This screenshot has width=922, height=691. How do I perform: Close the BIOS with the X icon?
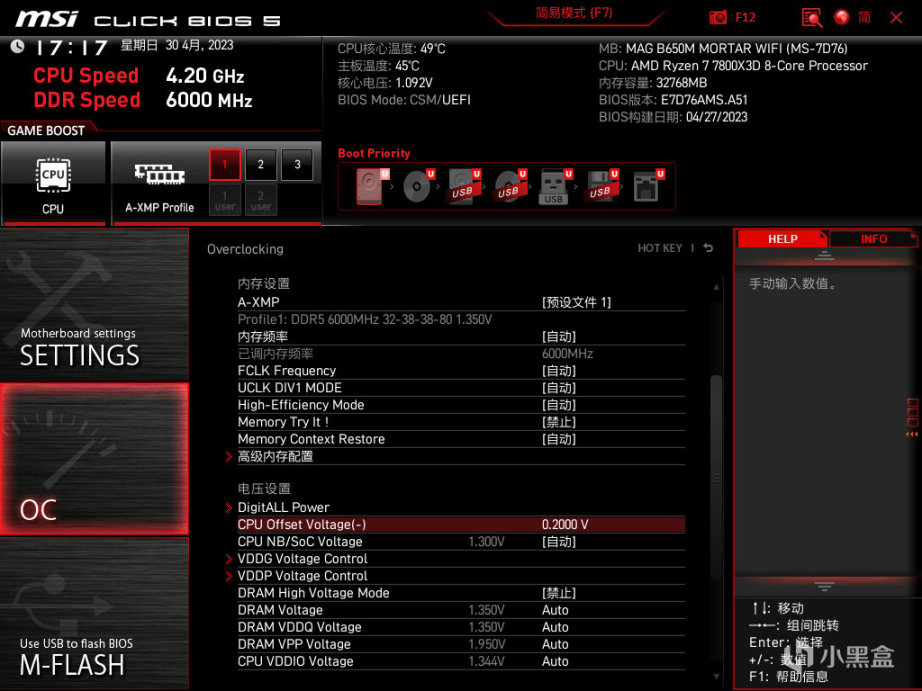896,18
